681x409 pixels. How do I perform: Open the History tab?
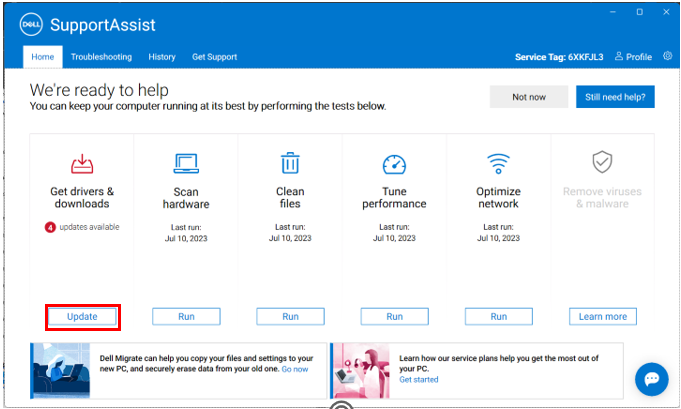tap(162, 57)
